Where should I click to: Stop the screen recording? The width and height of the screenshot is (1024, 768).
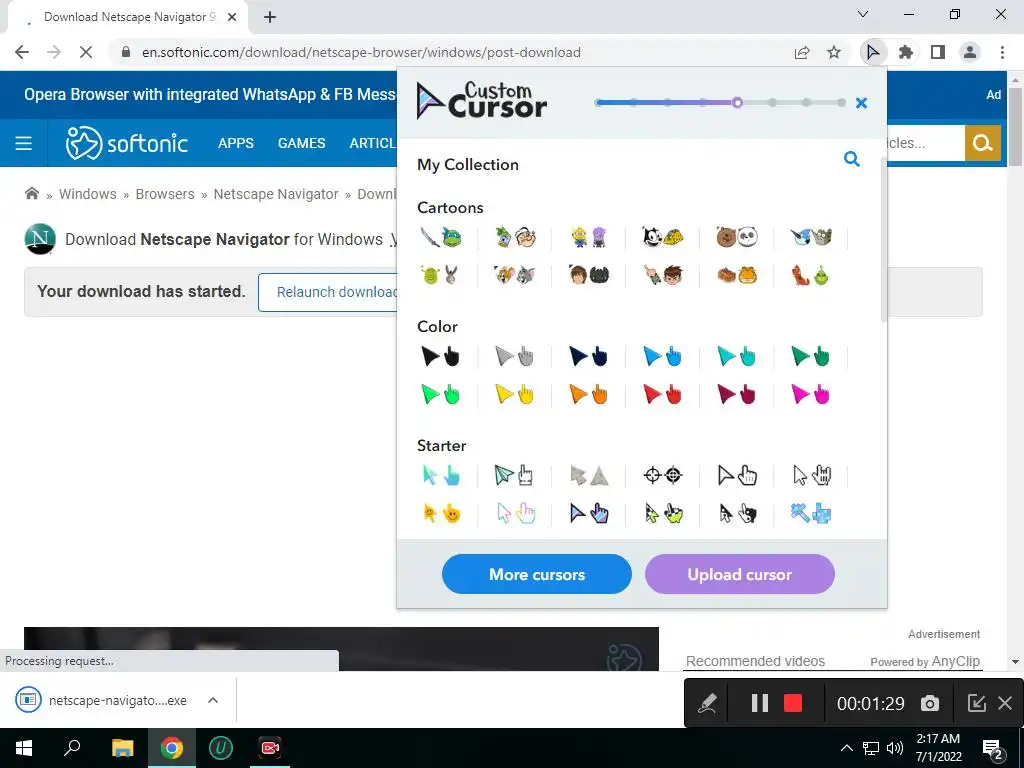793,703
